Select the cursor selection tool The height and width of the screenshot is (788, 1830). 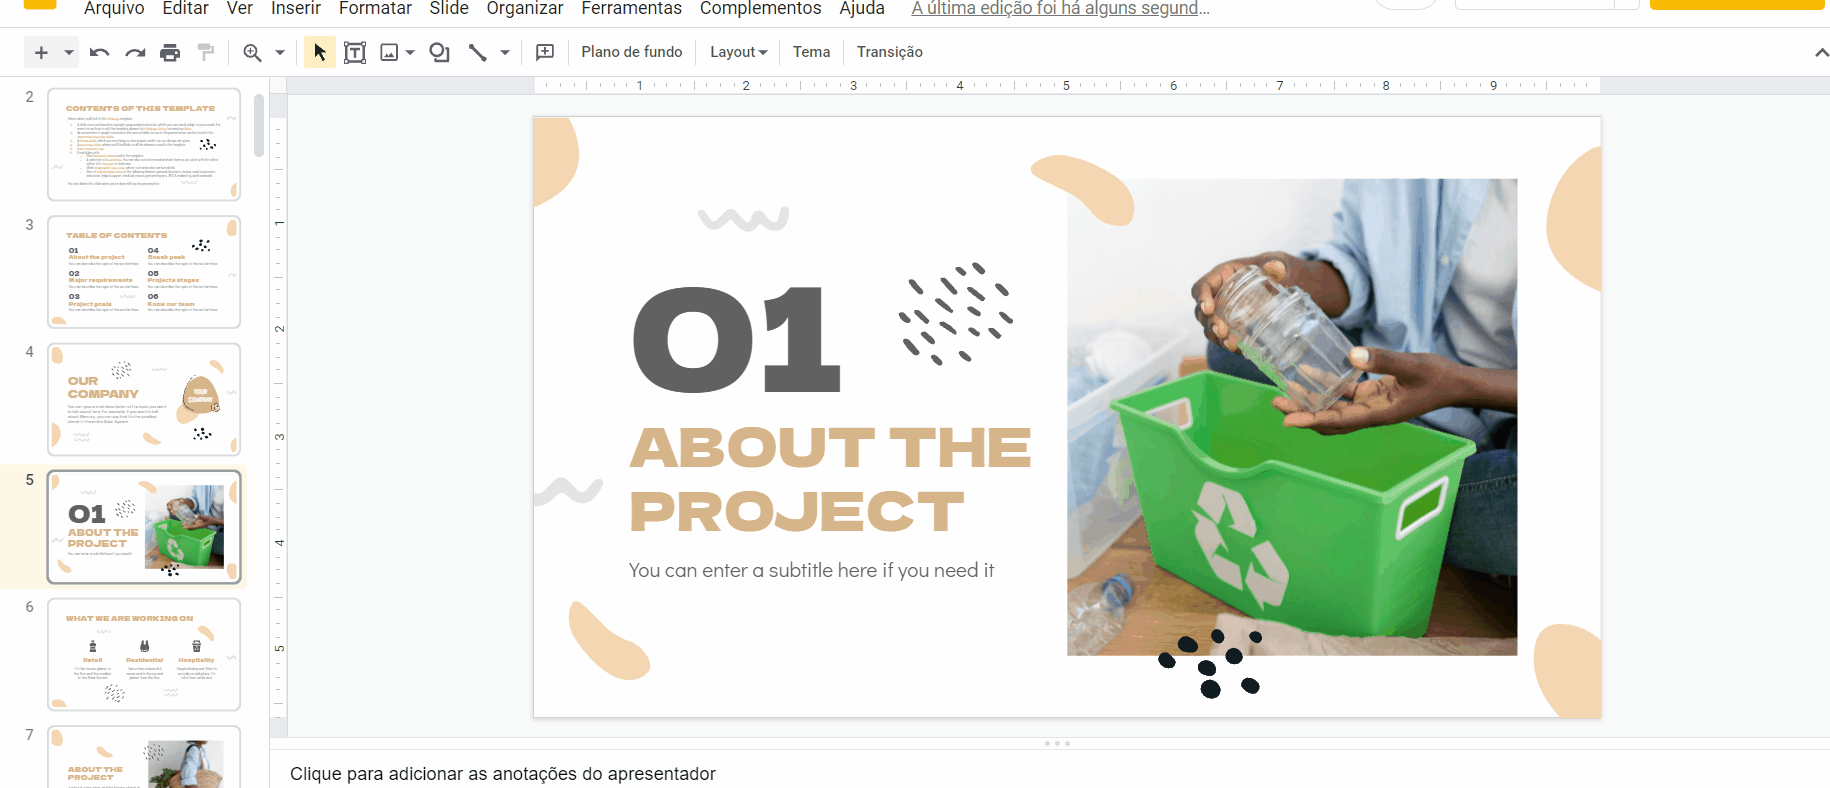(x=319, y=52)
